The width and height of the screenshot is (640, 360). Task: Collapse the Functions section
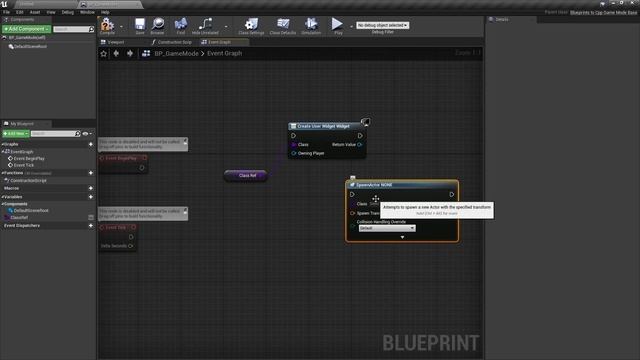[x=2, y=173]
